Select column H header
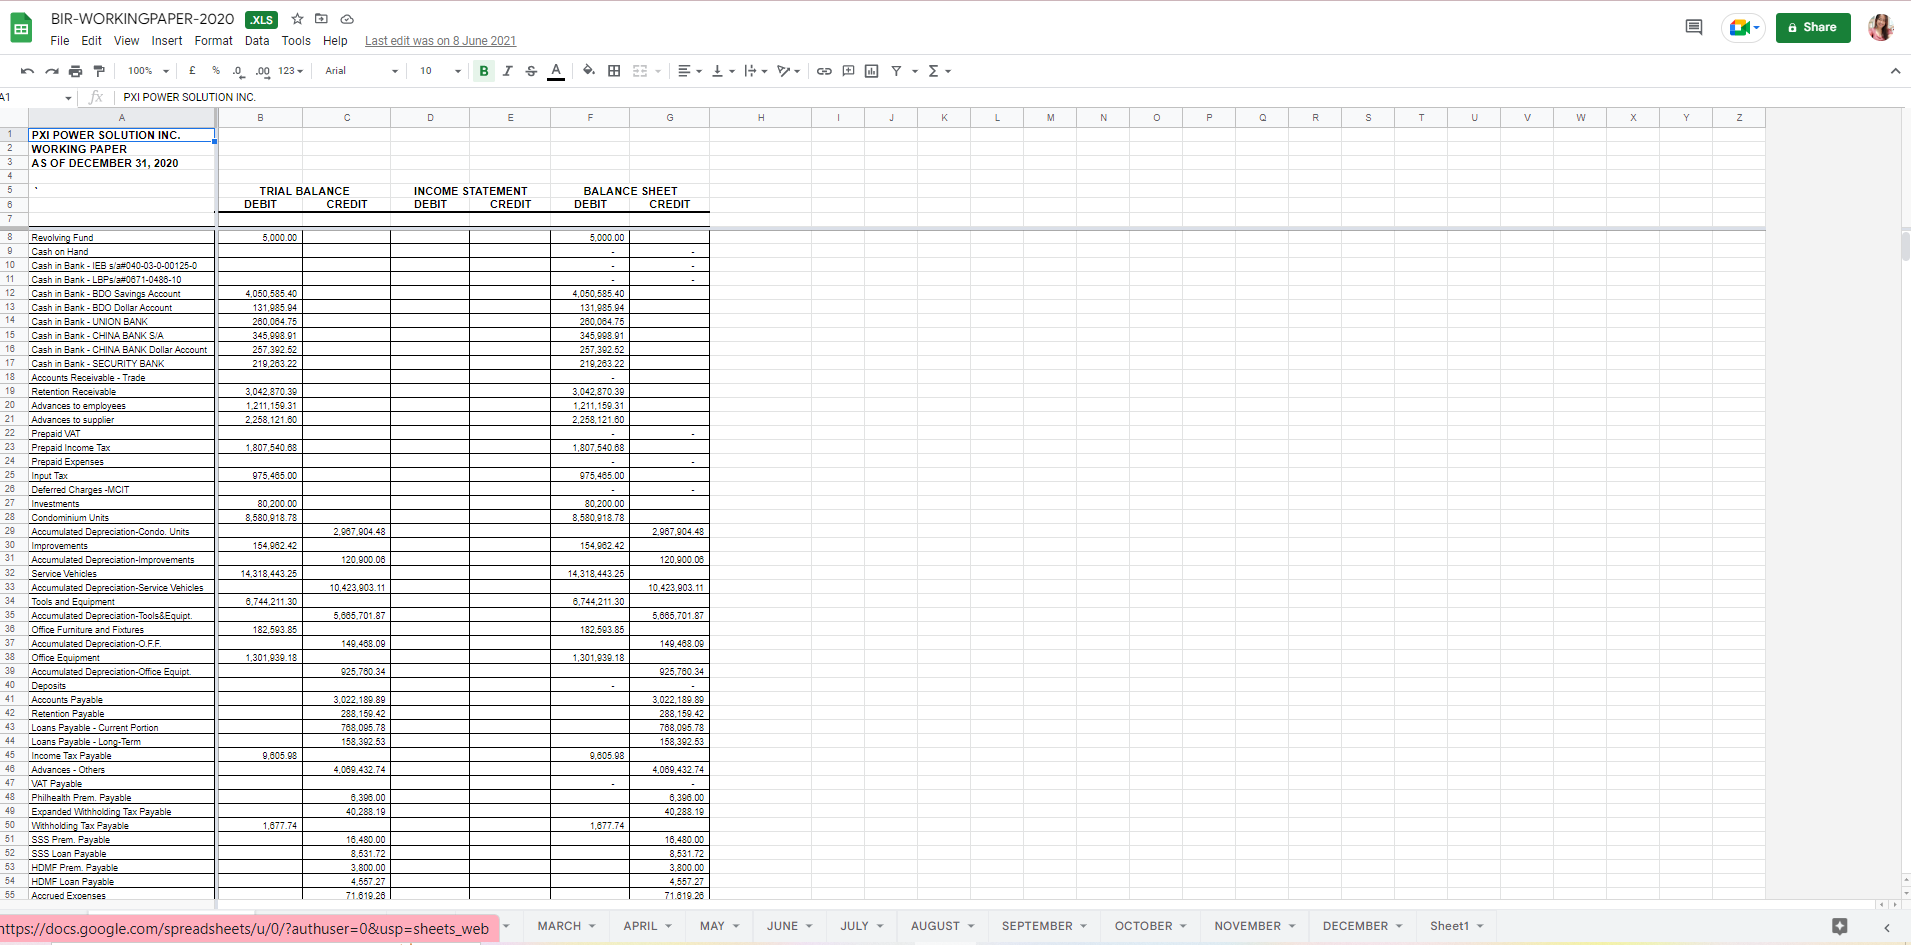Screen dimensions: 1911x945 [761, 118]
